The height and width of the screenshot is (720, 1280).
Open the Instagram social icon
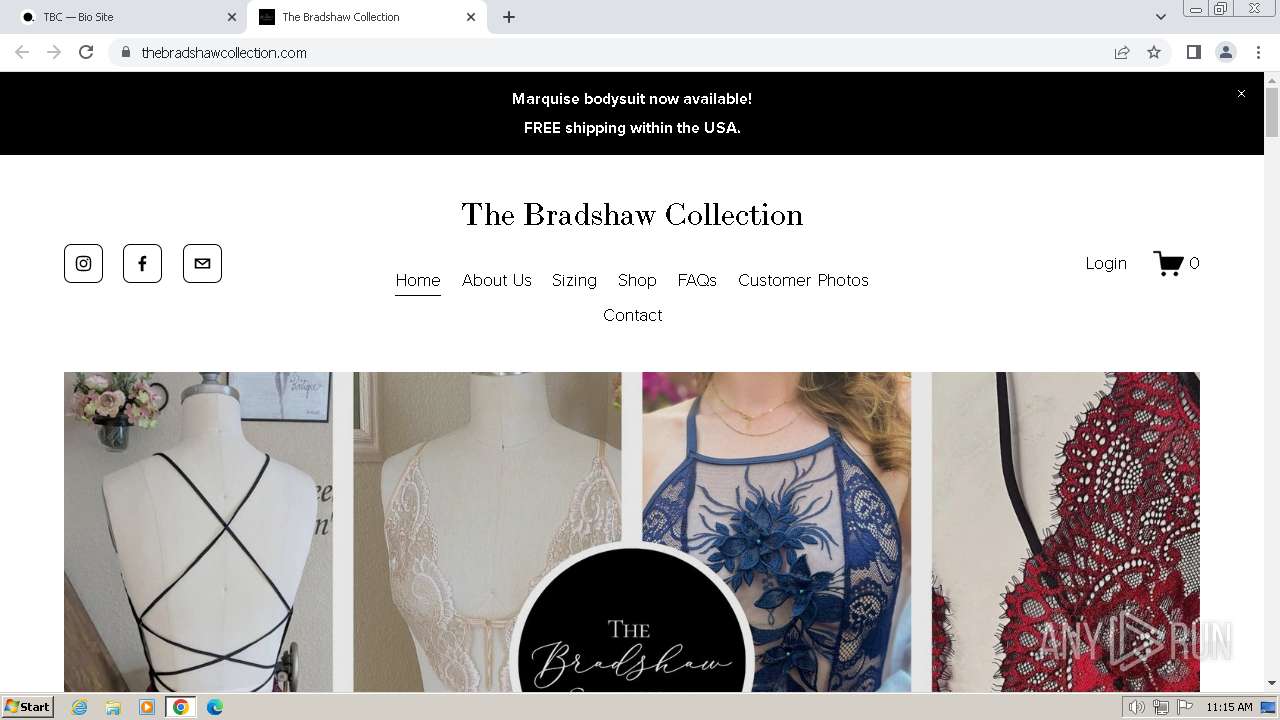(83, 264)
